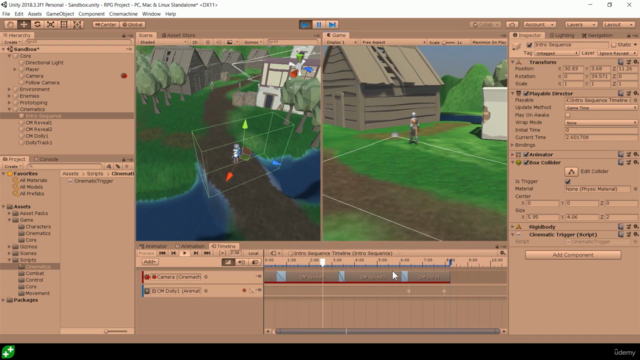
Task: Open Transform component settings gear
Action: pos(636,62)
